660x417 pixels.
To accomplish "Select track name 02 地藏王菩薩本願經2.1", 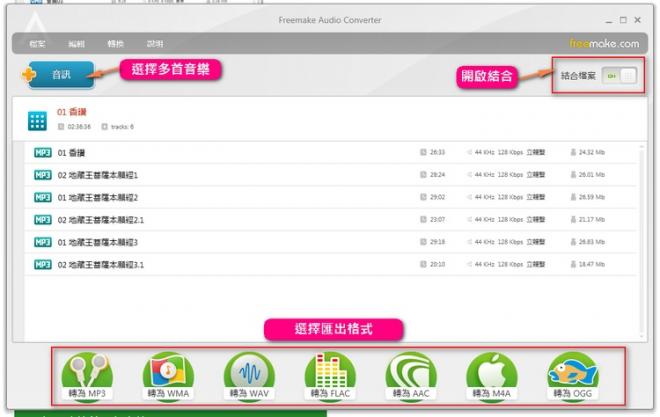I will coord(101,220).
